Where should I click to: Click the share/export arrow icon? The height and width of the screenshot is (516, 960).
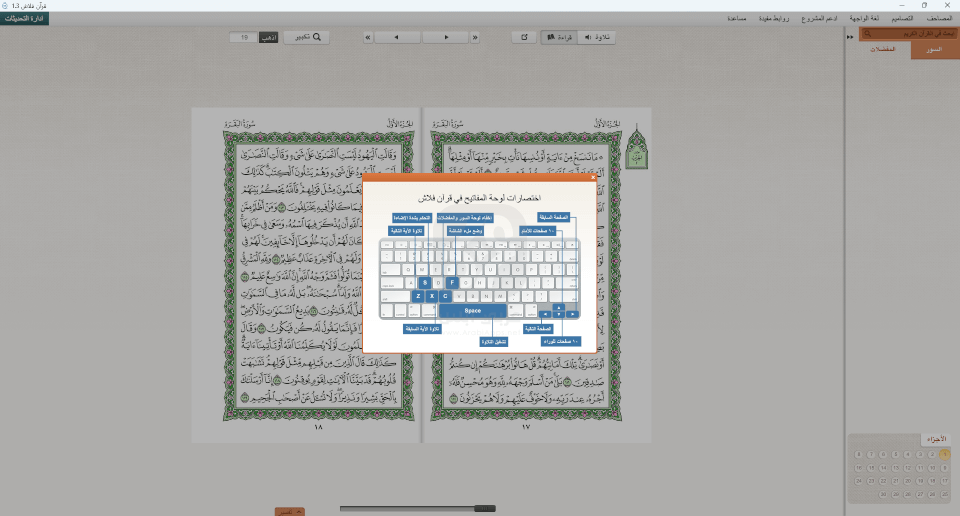click(x=524, y=37)
